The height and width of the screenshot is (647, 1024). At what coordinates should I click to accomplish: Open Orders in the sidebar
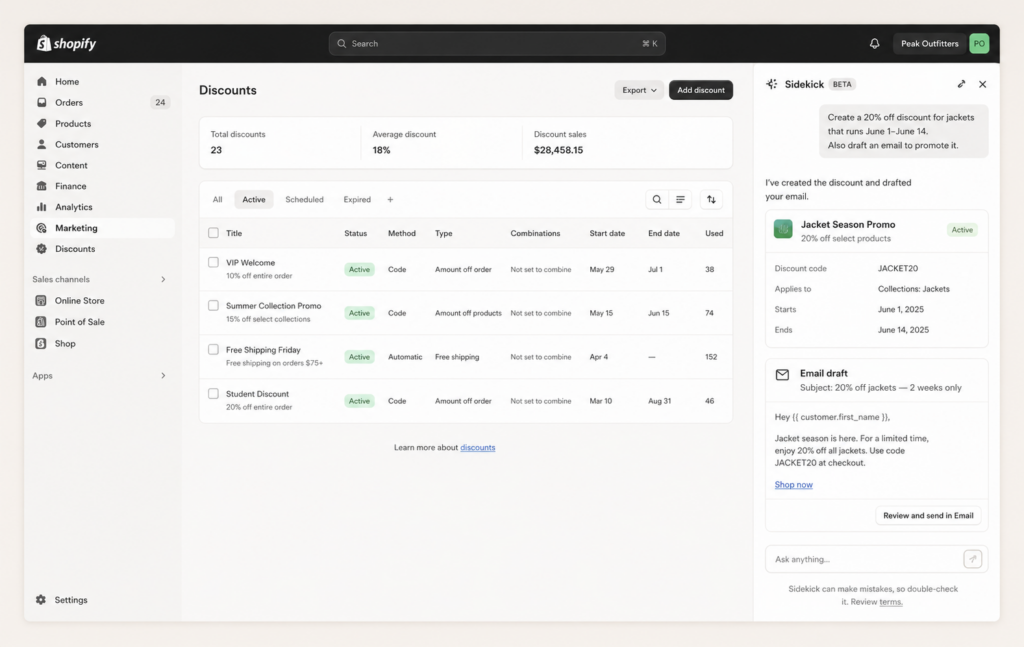click(102, 103)
